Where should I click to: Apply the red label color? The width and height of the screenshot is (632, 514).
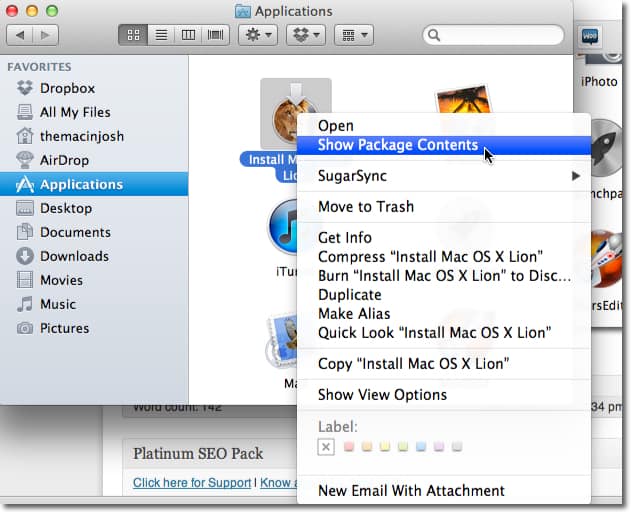click(349, 446)
